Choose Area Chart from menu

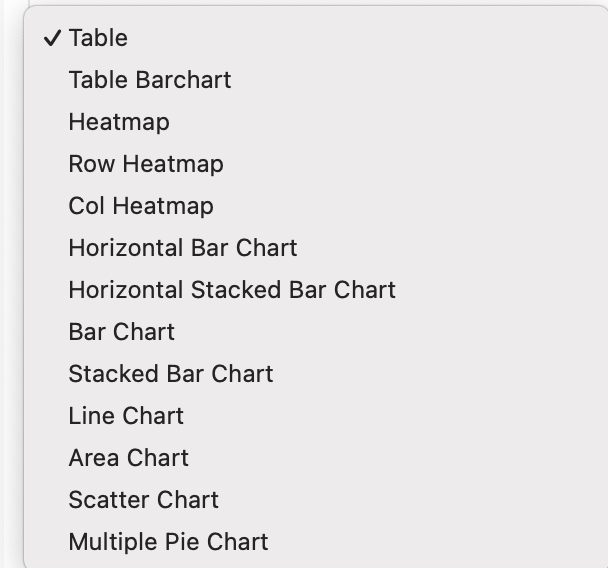point(128,458)
